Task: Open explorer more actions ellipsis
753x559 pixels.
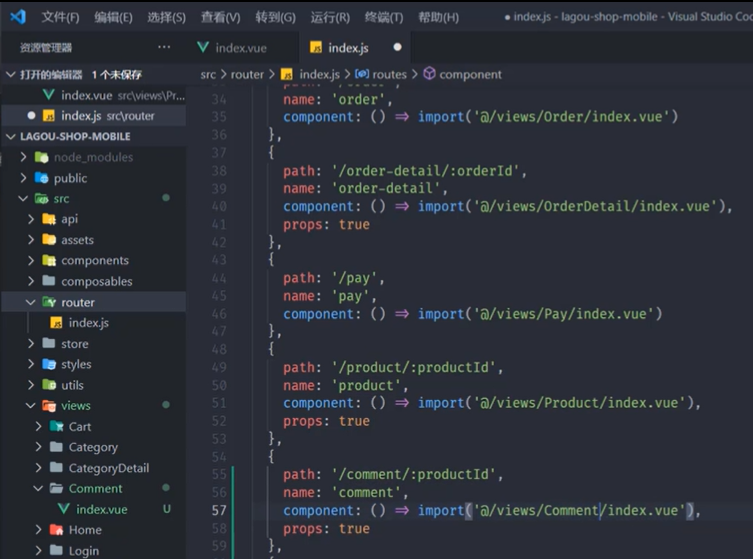Action: (x=164, y=47)
